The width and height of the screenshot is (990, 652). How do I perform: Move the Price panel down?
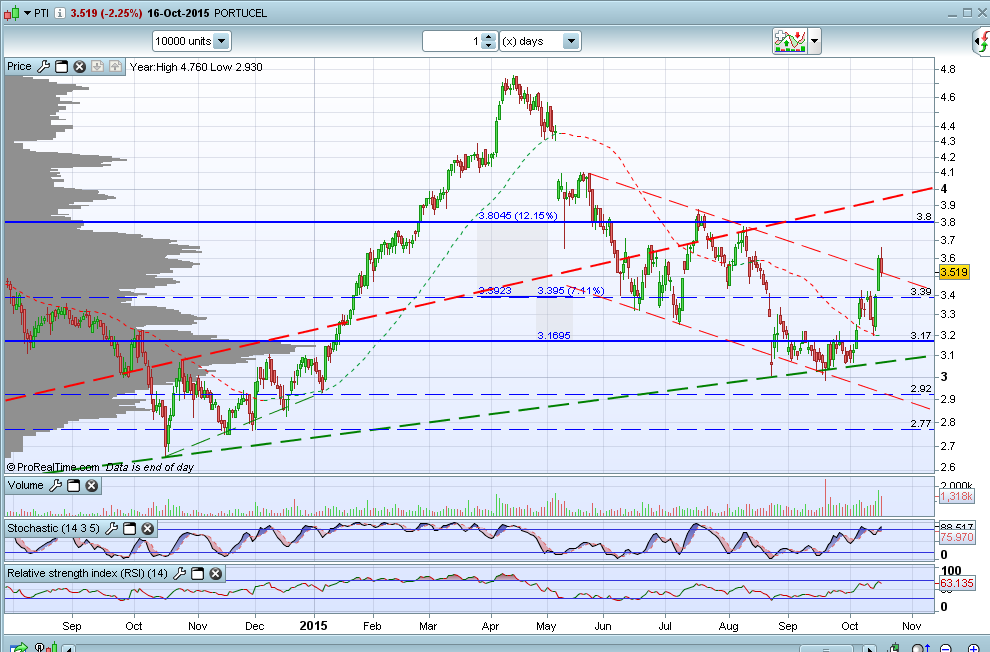click(97, 66)
